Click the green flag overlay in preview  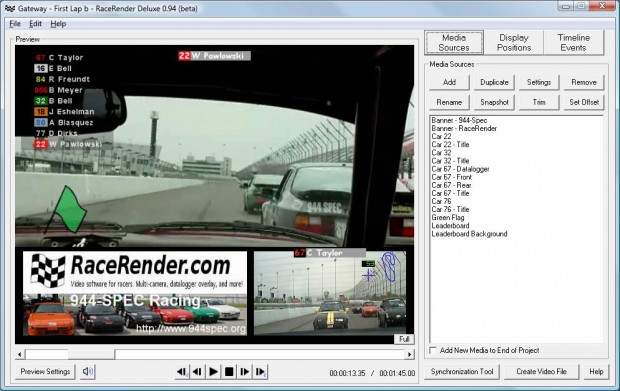67,210
